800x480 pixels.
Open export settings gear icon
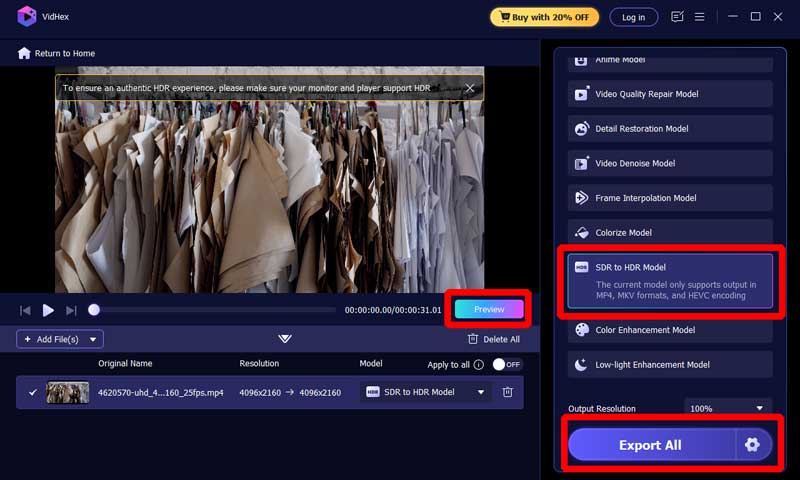pos(752,445)
